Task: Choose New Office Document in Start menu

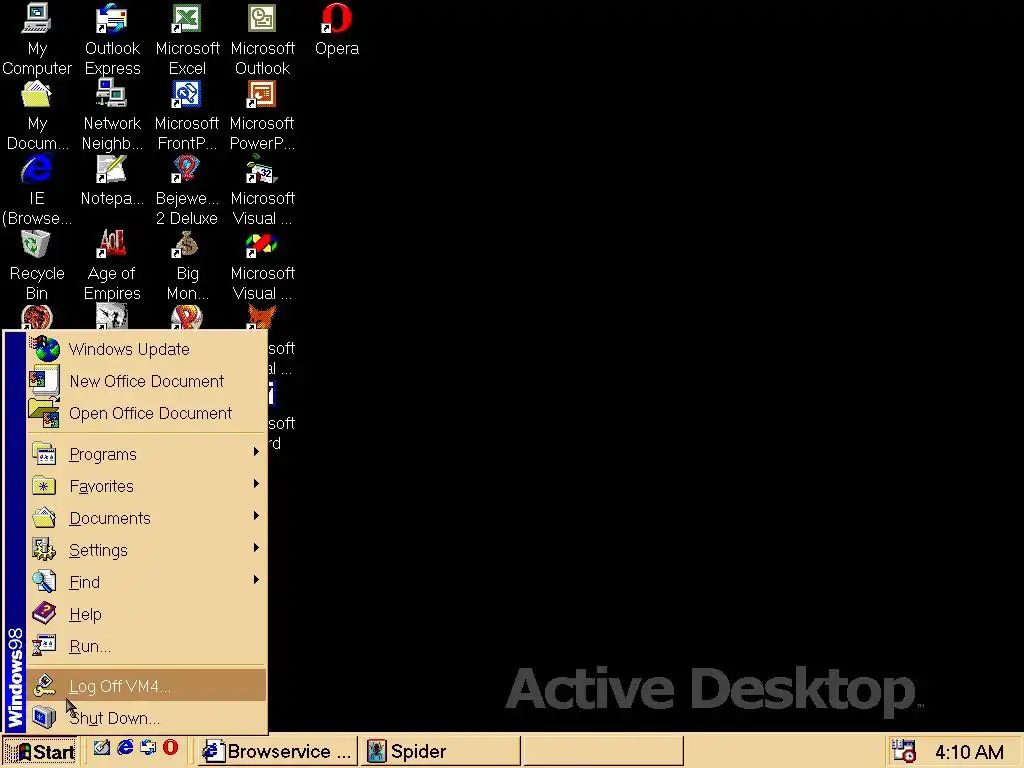Action: pyautogui.click(x=146, y=381)
